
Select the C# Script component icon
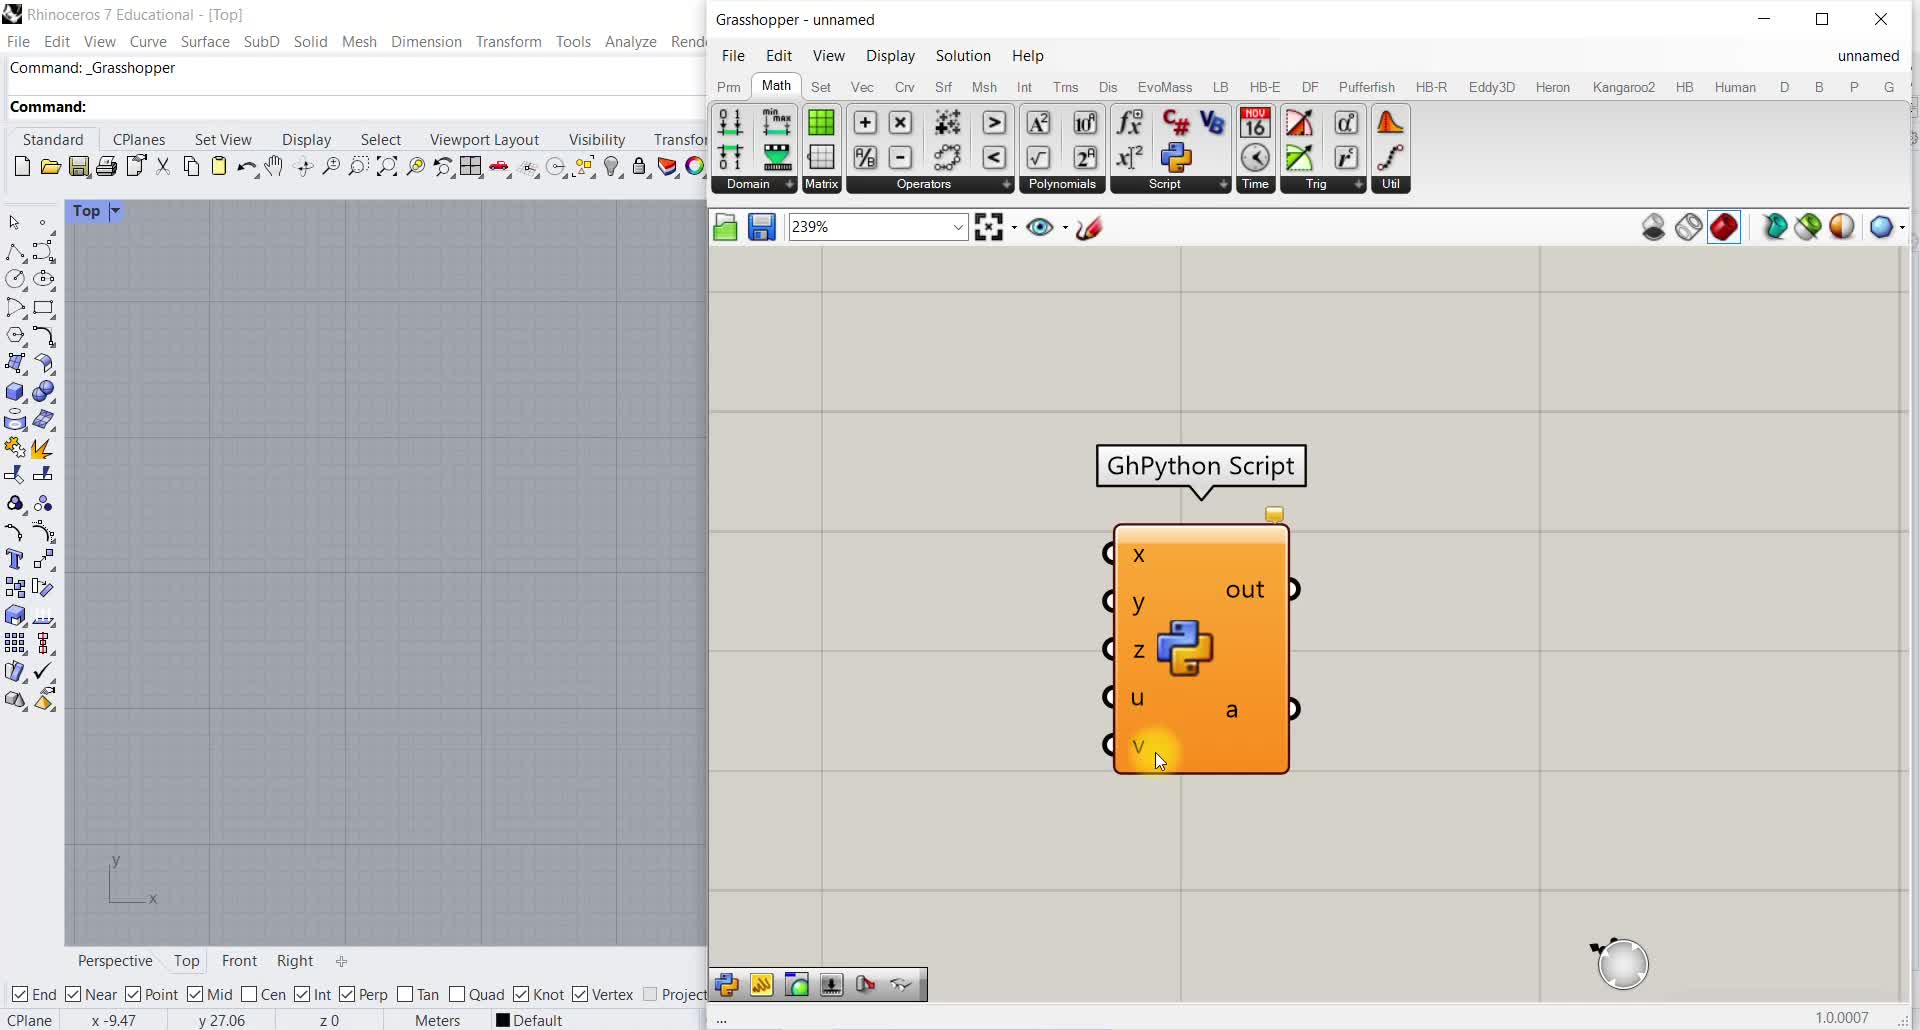(x=1176, y=122)
